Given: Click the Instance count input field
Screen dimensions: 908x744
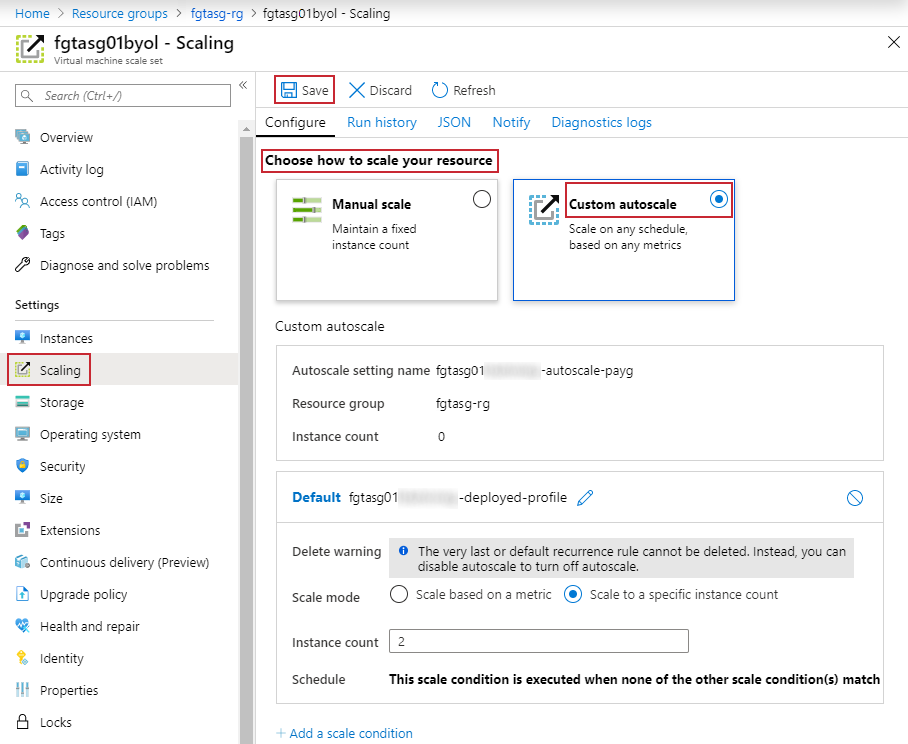Looking at the screenshot, I should pos(538,640).
